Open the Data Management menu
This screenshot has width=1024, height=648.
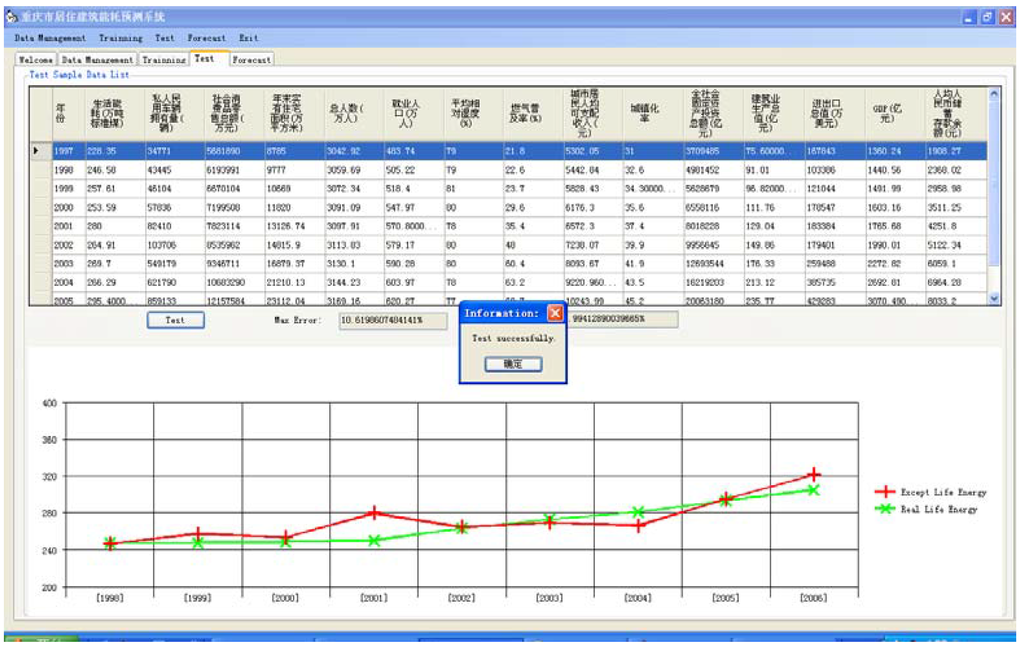pyautogui.click(x=49, y=38)
